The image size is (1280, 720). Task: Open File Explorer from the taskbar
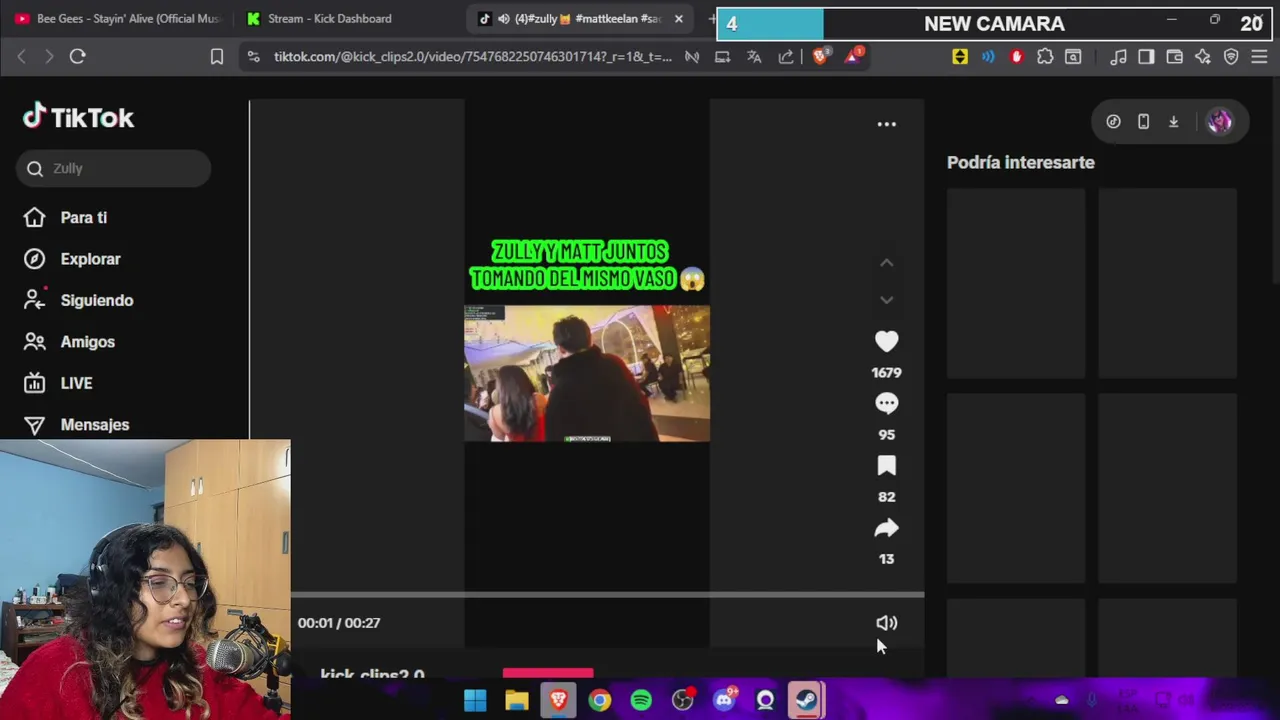516,700
